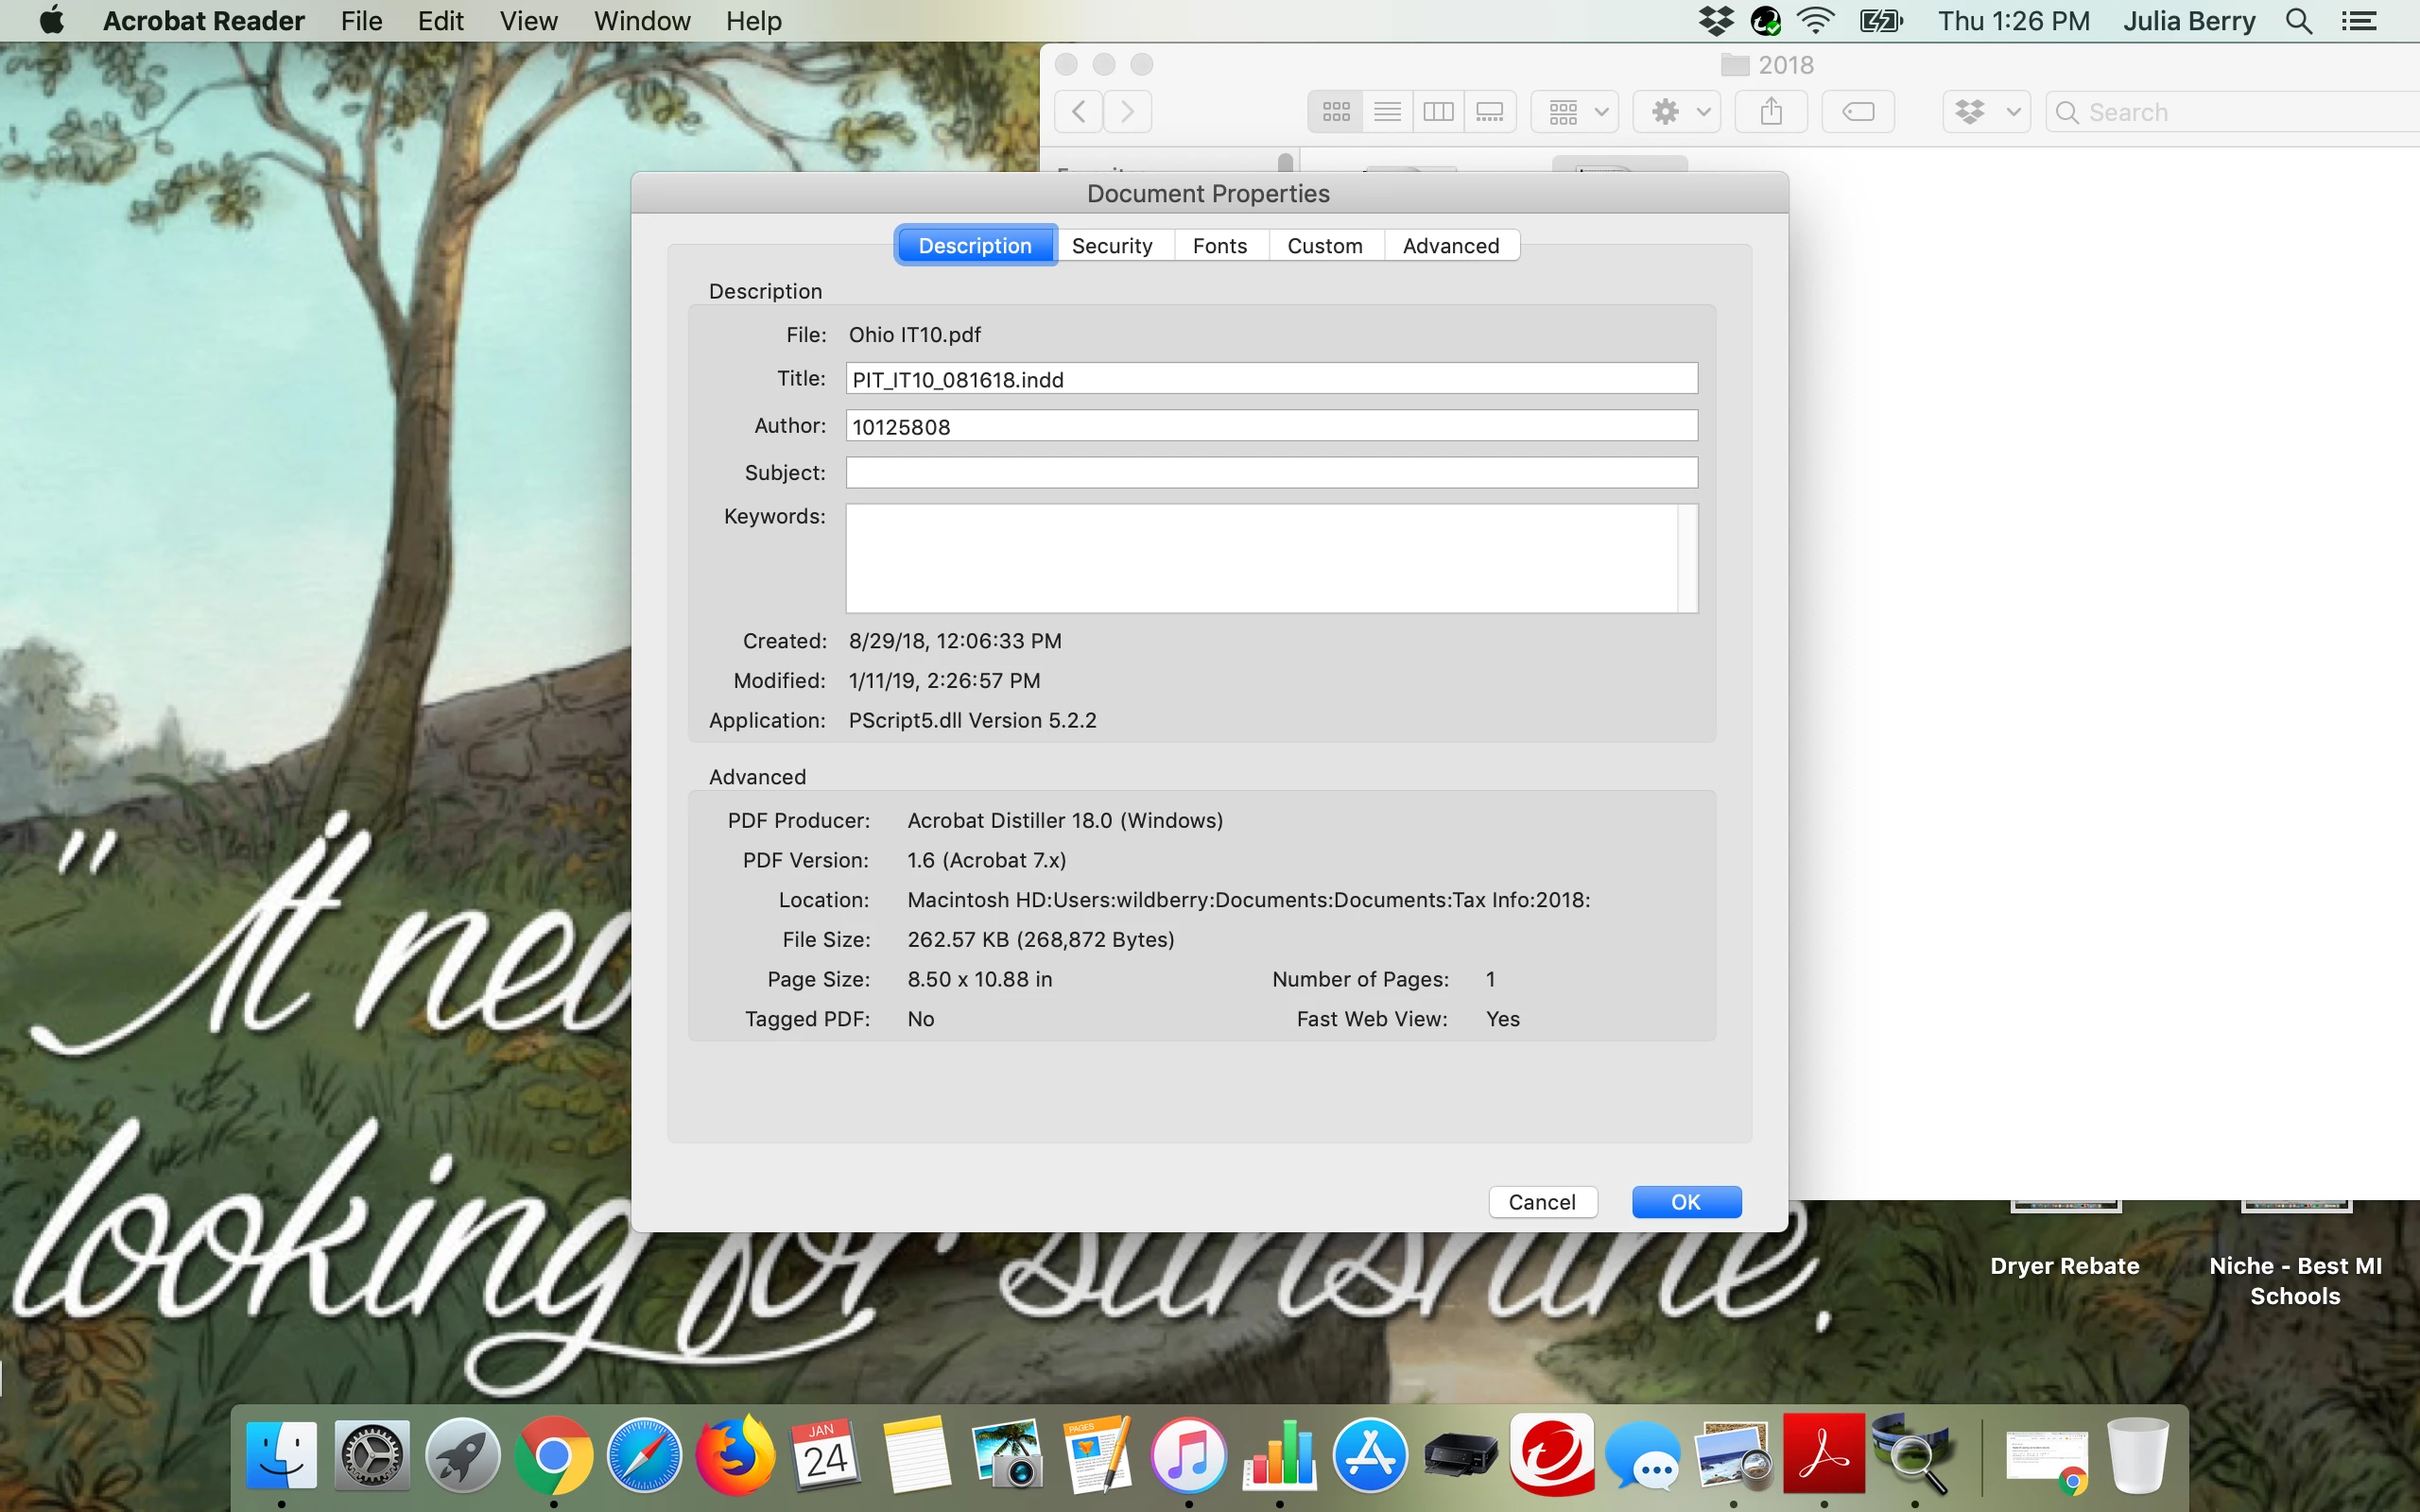Open the Dropbox menu bar icon
2420x1512 pixels.
(1716, 21)
